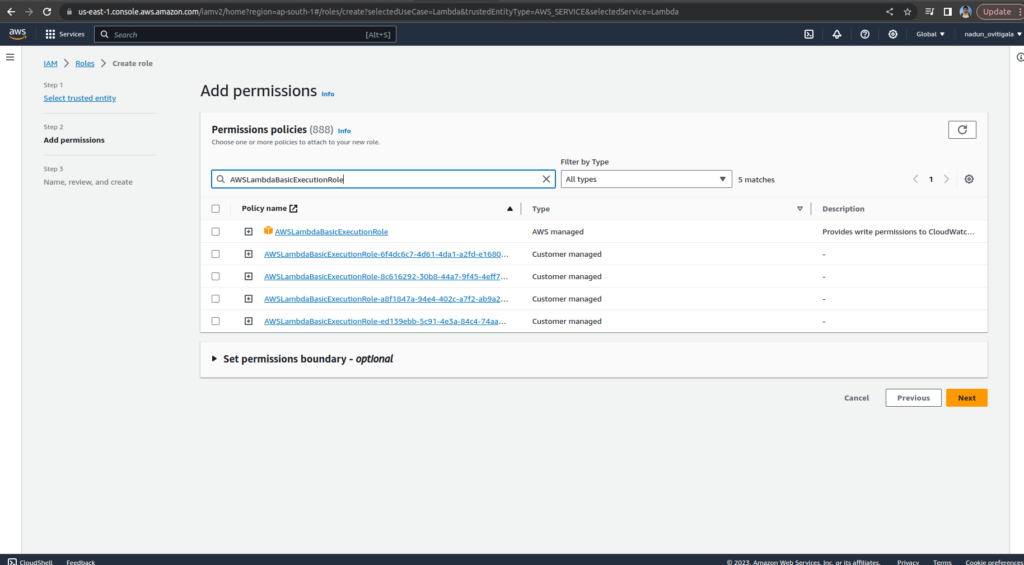Go to the next page of policies
The width and height of the screenshot is (1024, 565).
(946, 179)
